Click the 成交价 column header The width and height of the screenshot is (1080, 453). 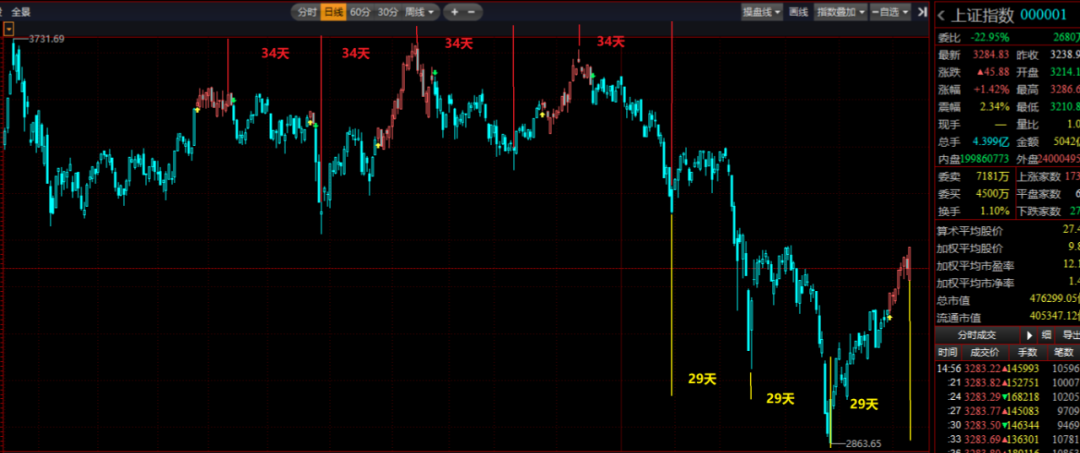click(x=984, y=352)
